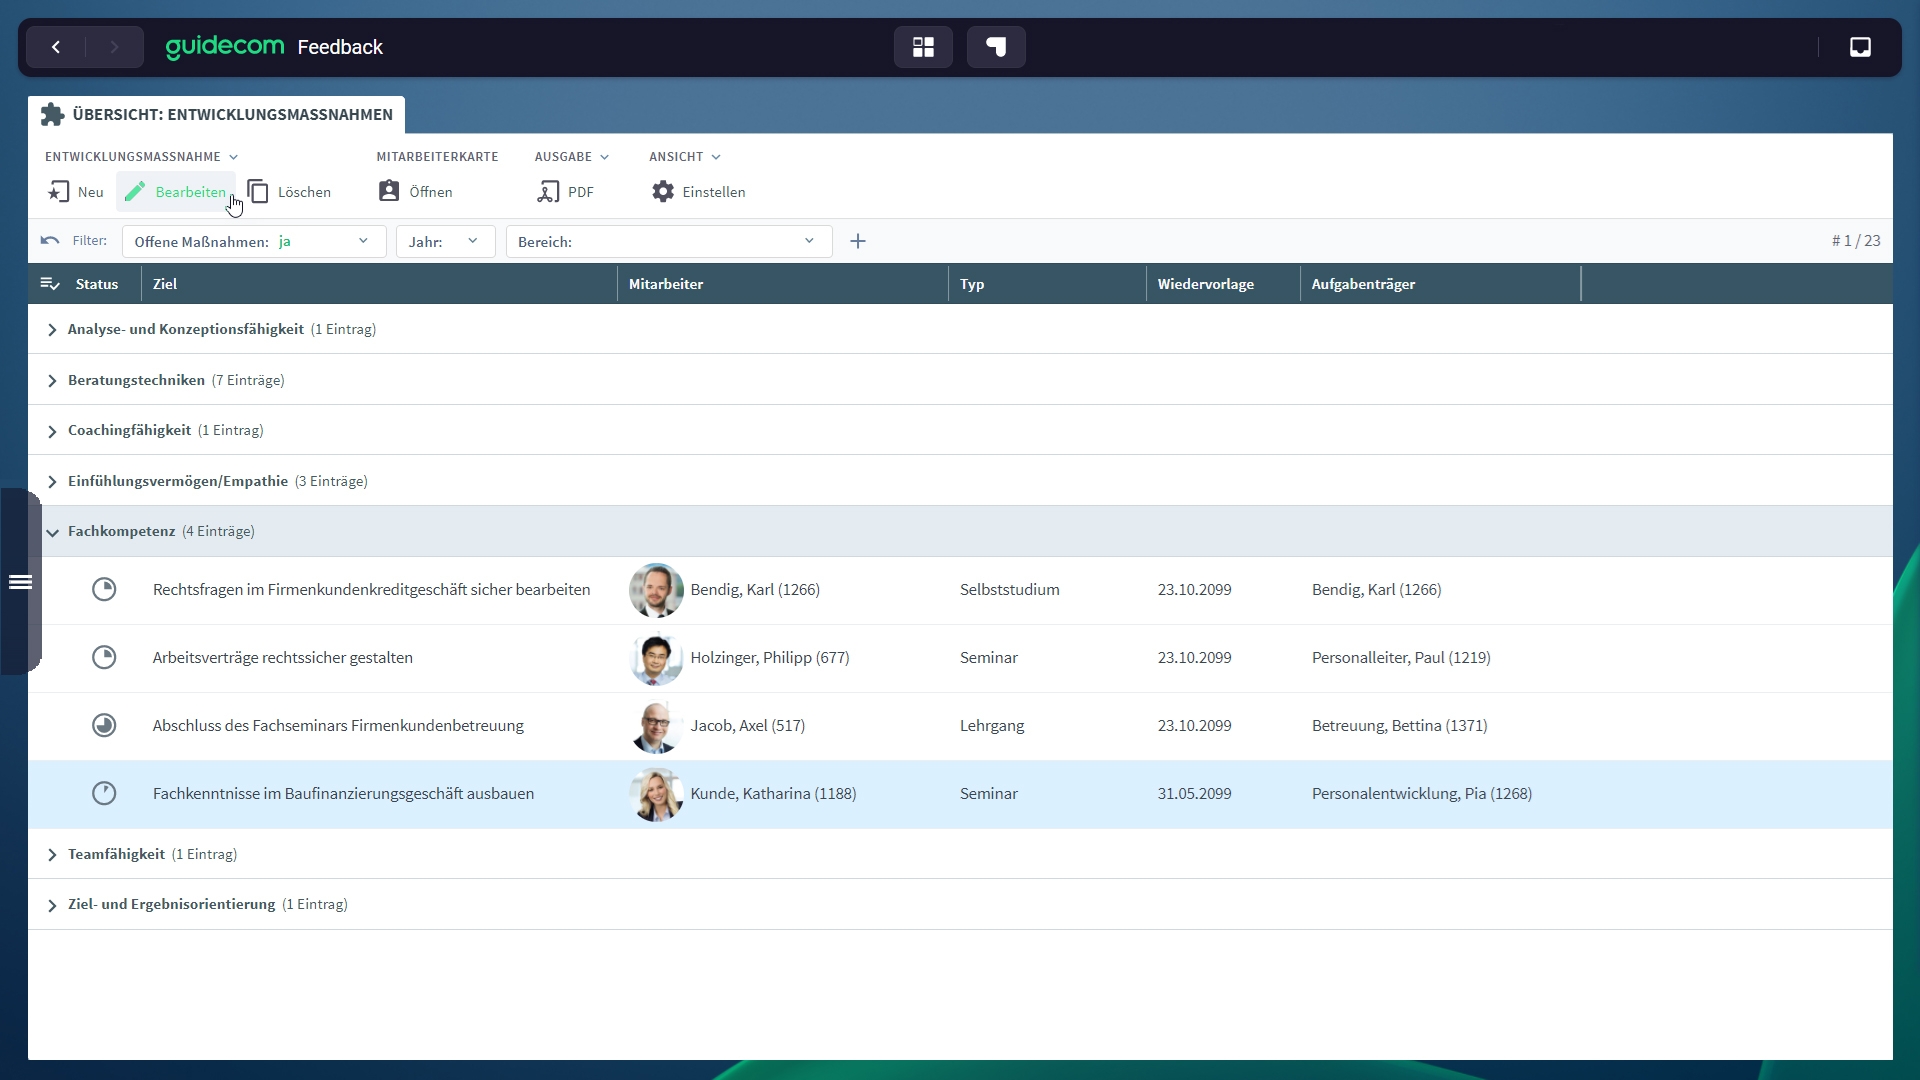The width and height of the screenshot is (1920, 1080).
Task: Toggle the row selection icon in the Status header
Action: (x=50, y=284)
